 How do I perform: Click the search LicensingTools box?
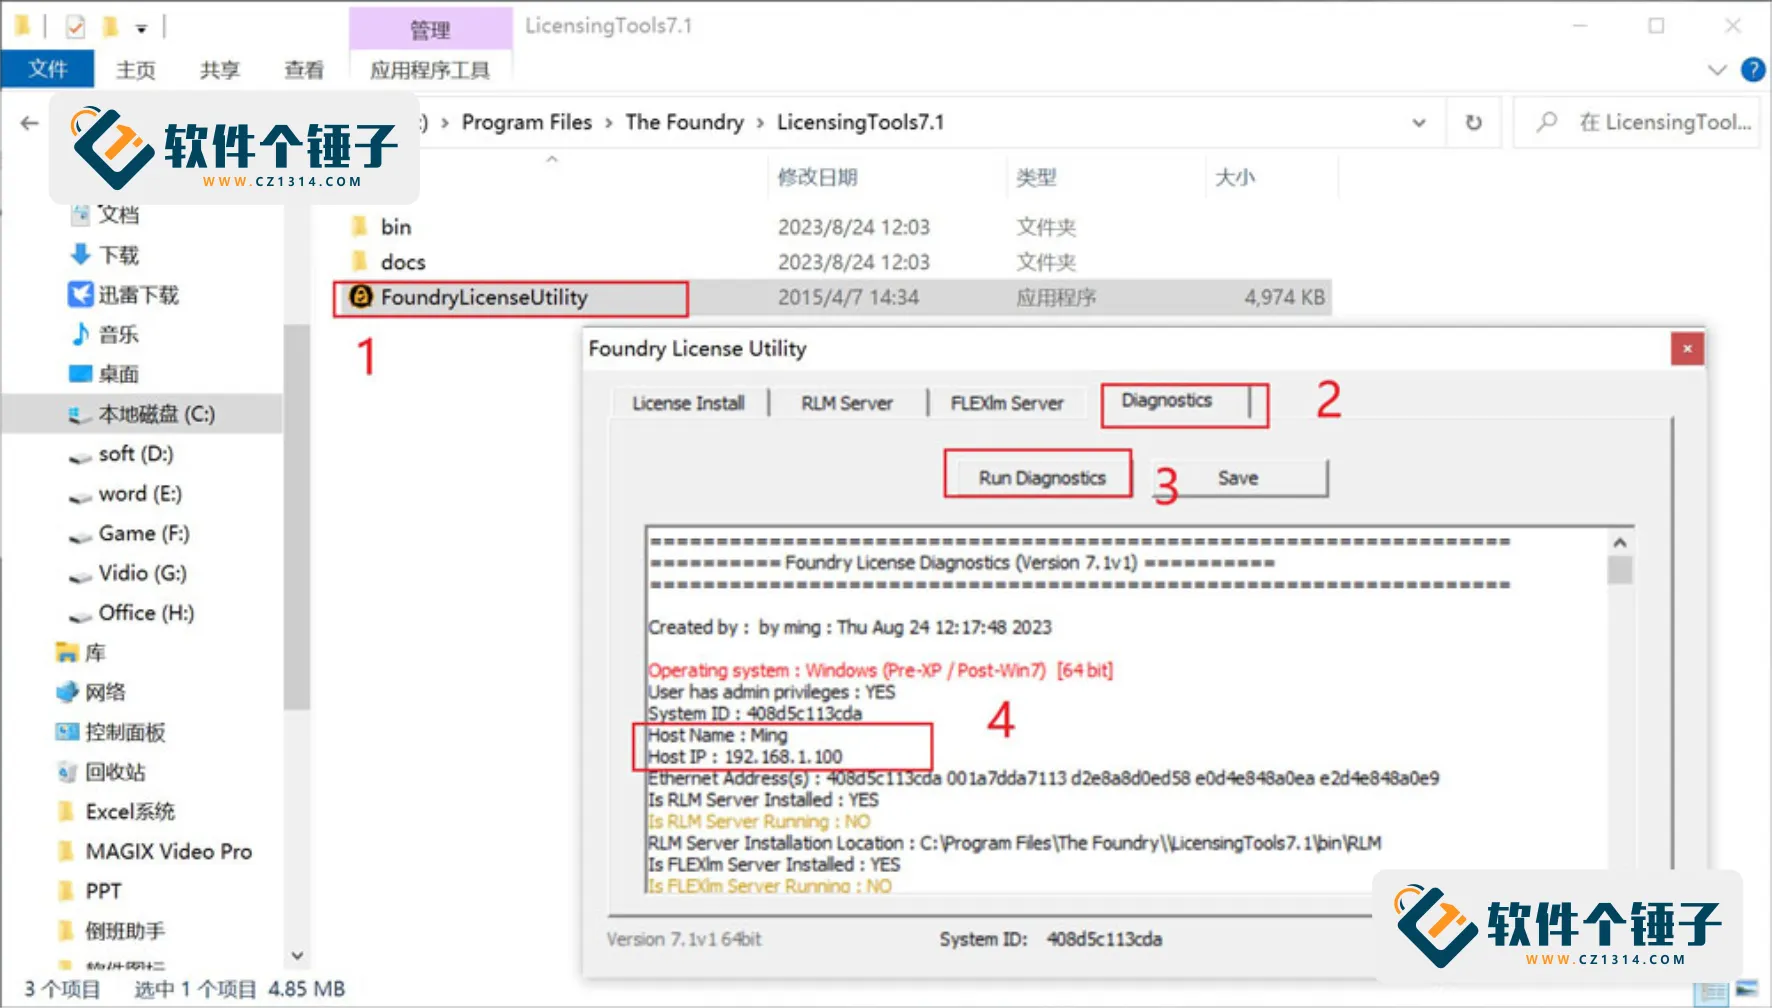pos(1637,123)
